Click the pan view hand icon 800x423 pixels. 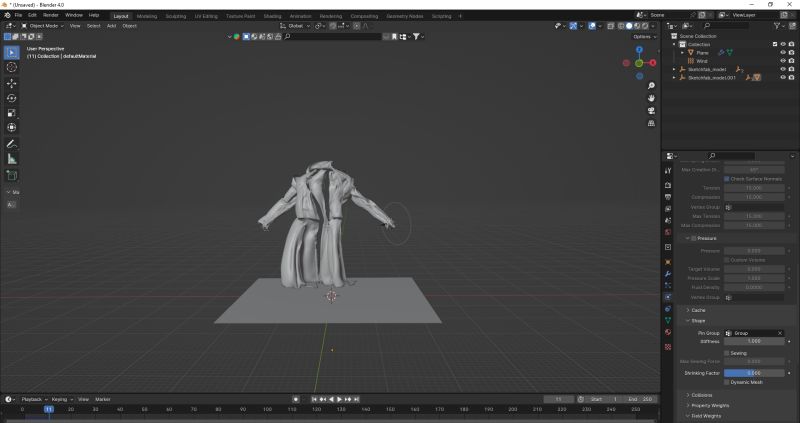pyautogui.click(x=652, y=98)
